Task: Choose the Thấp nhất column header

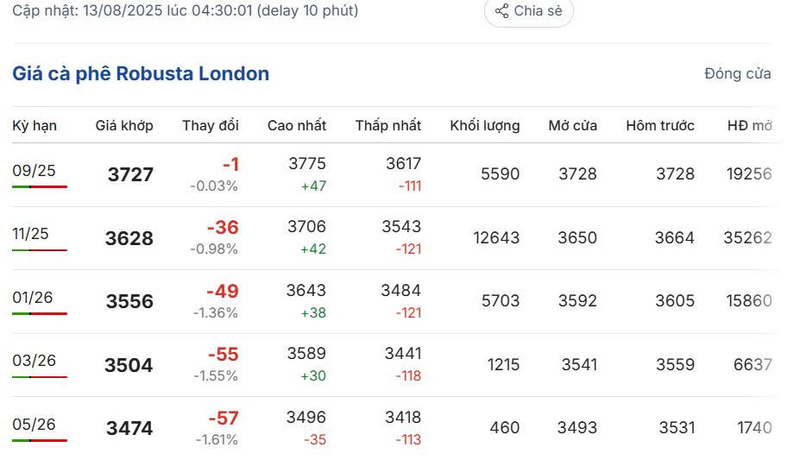Action: click(x=388, y=126)
